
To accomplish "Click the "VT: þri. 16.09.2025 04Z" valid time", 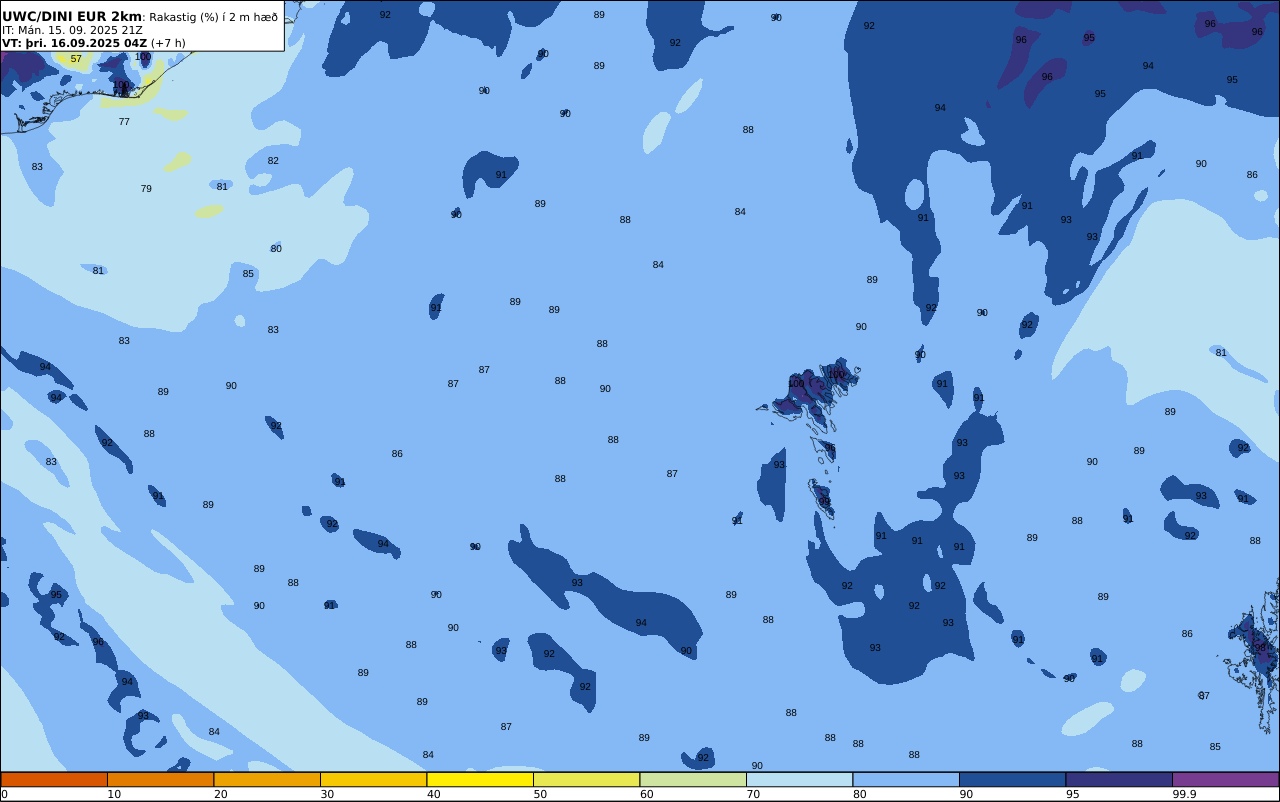I will pos(74,43).
